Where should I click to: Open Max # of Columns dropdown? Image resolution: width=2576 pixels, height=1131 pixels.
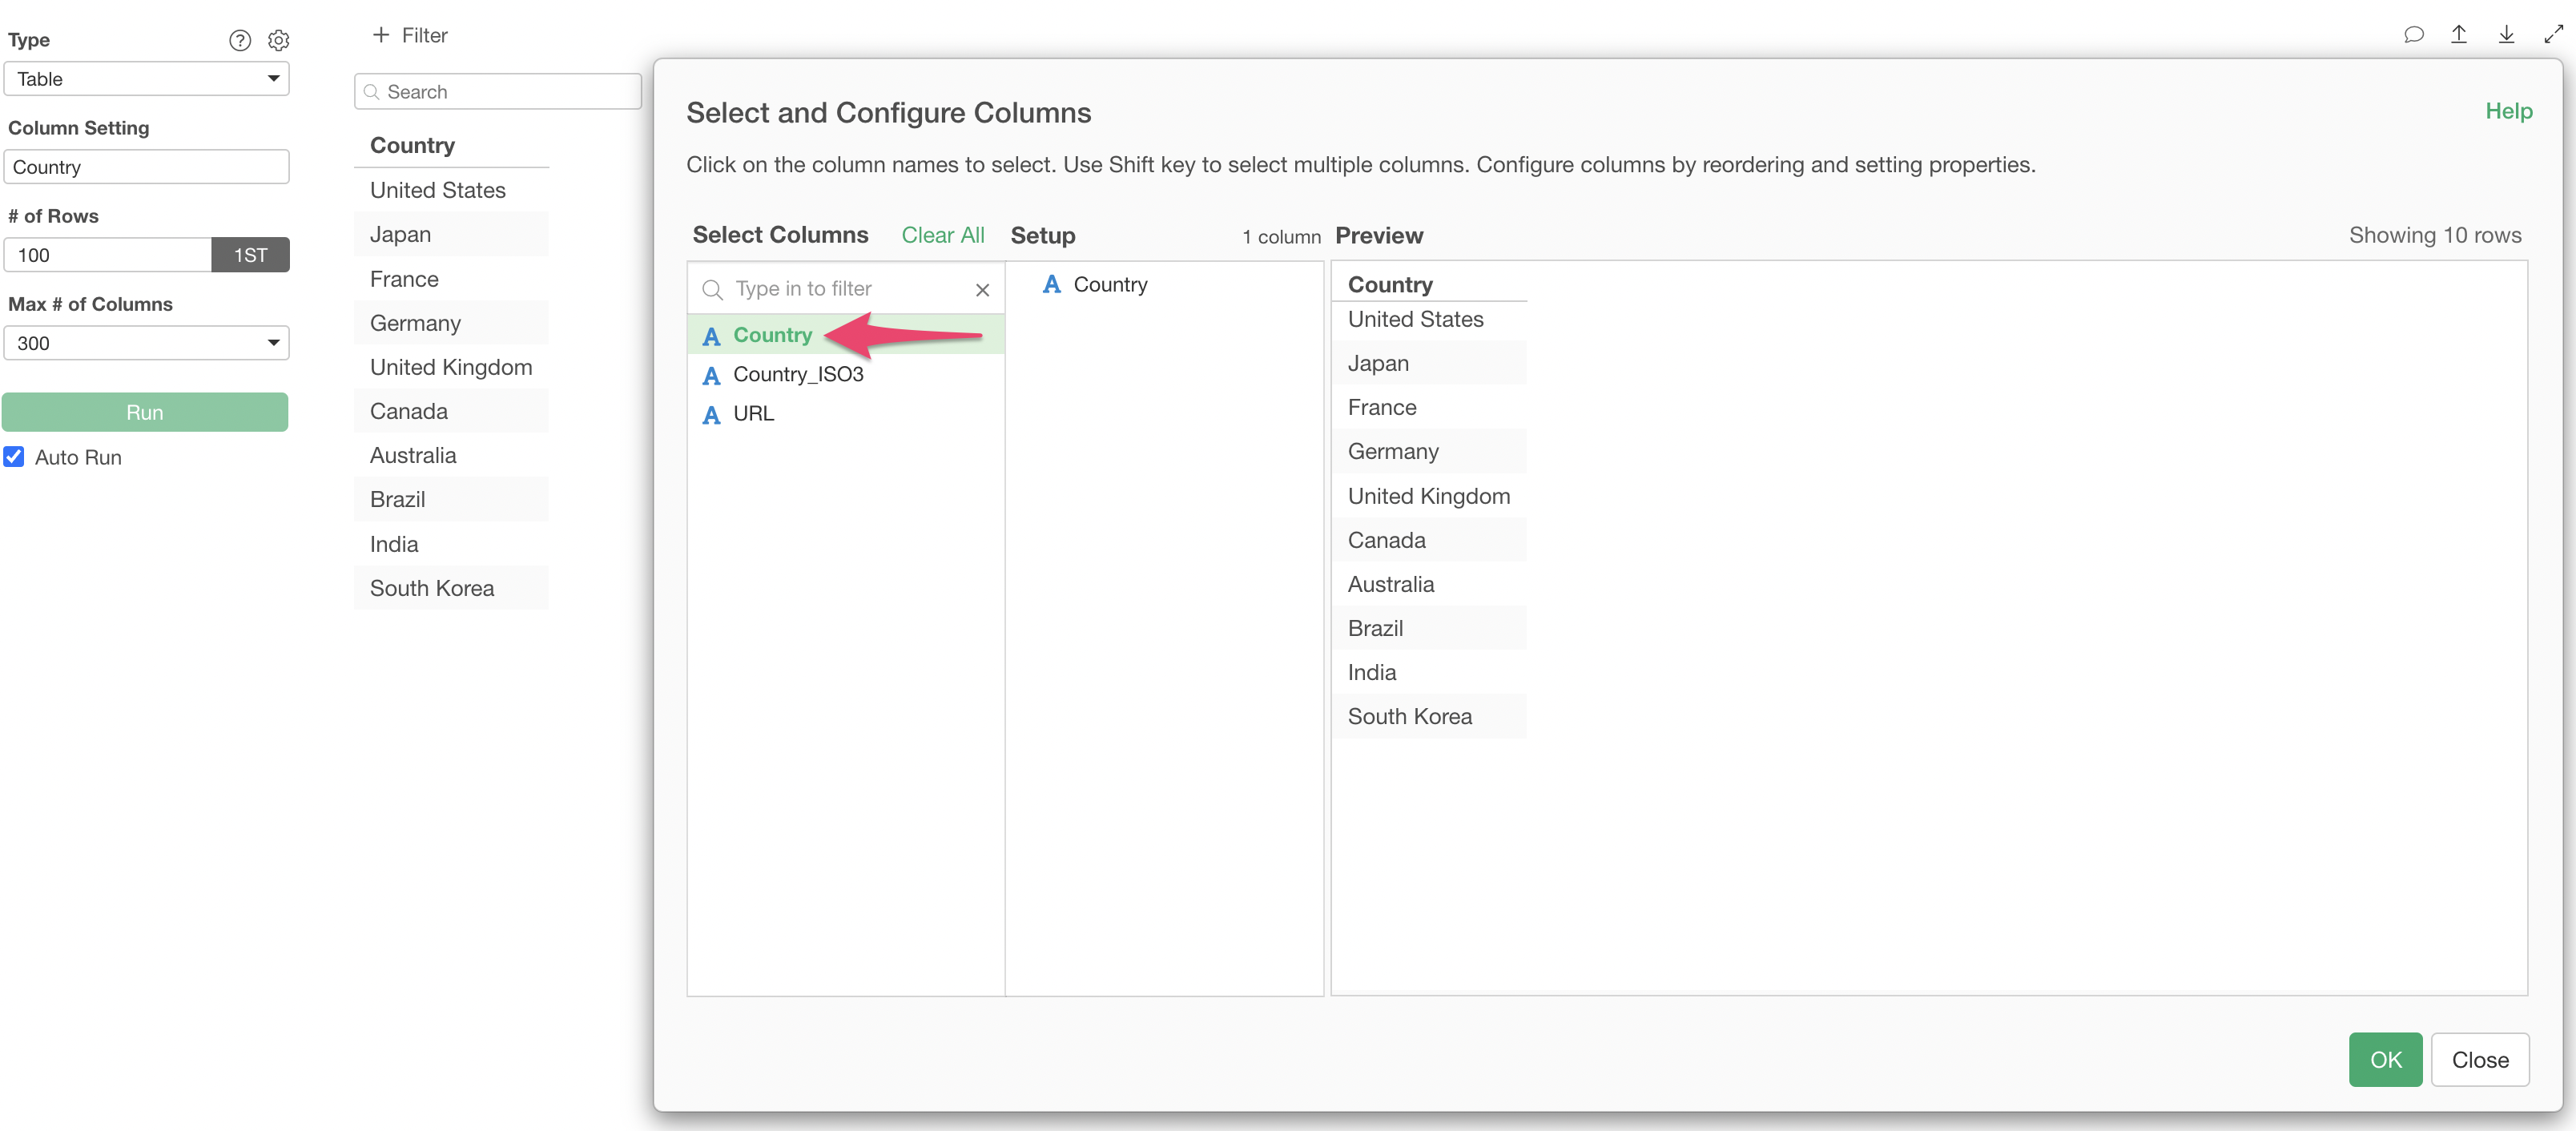pyautogui.click(x=146, y=343)
